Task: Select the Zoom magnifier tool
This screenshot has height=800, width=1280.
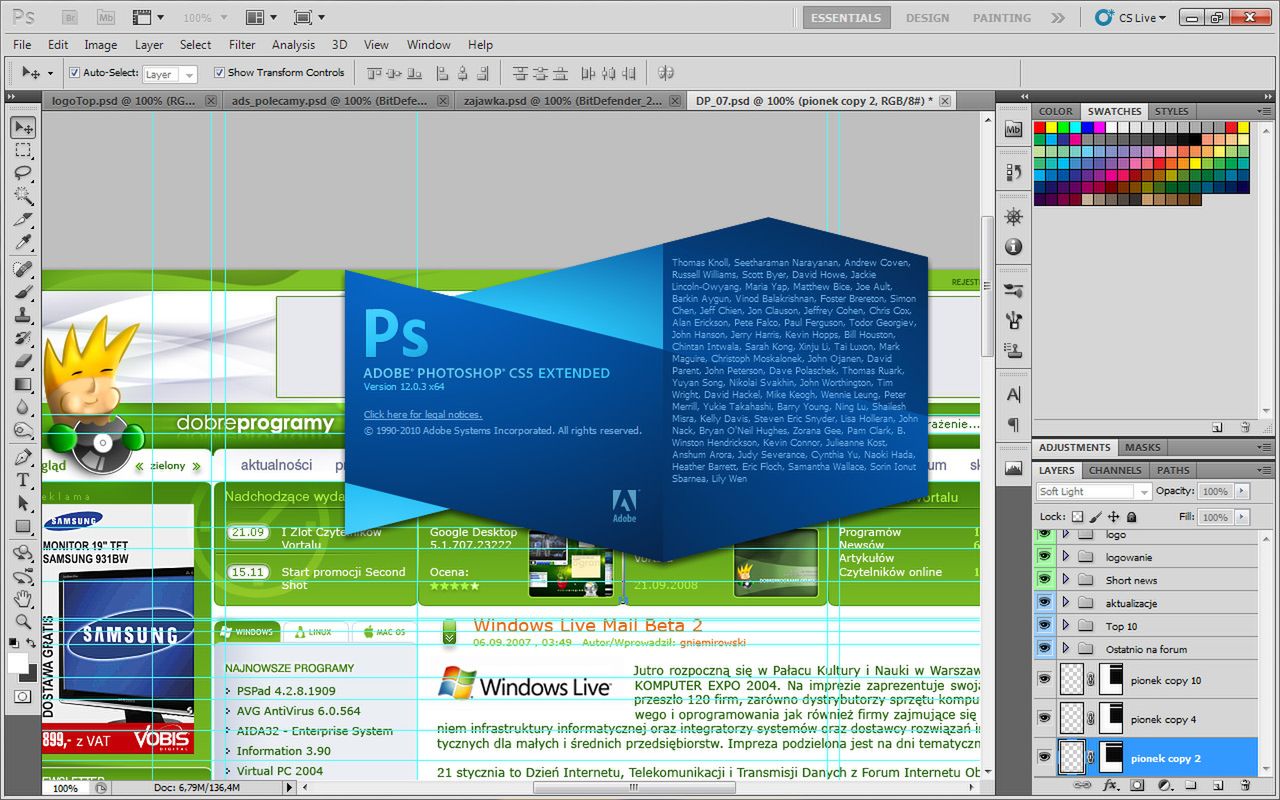Action: point(23,621)
